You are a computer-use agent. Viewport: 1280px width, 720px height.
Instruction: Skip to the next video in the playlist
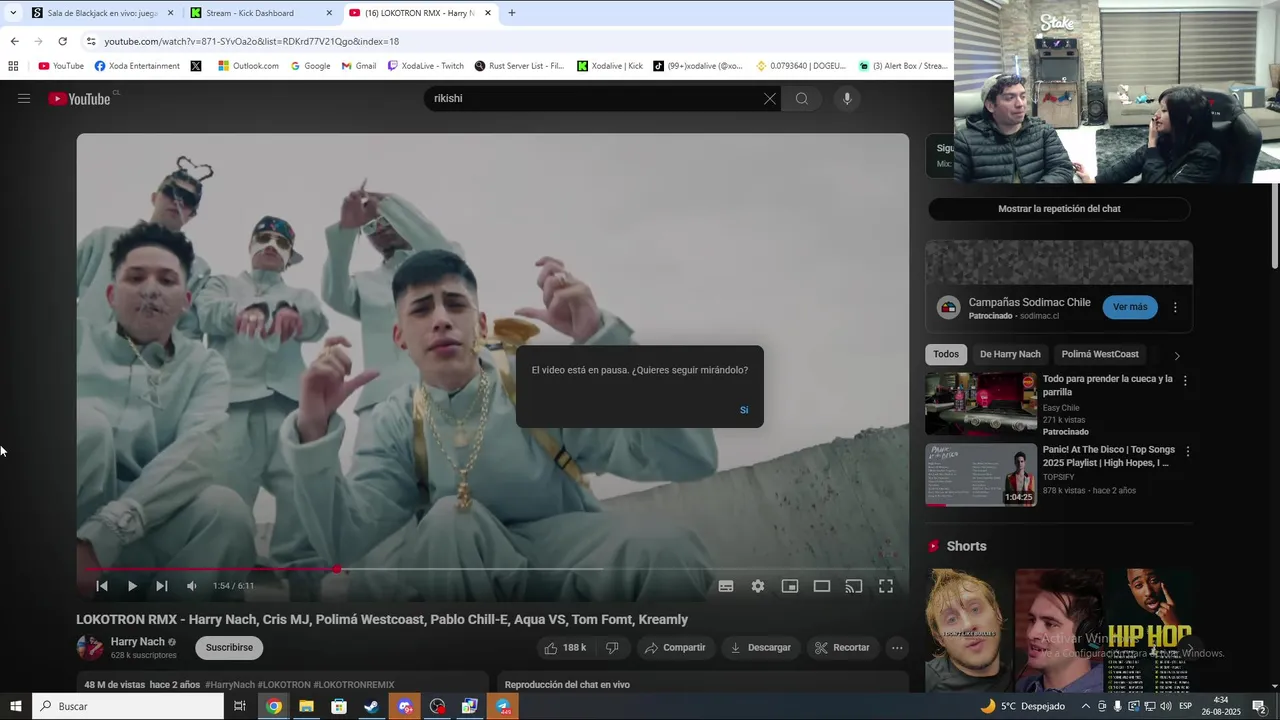162,586
